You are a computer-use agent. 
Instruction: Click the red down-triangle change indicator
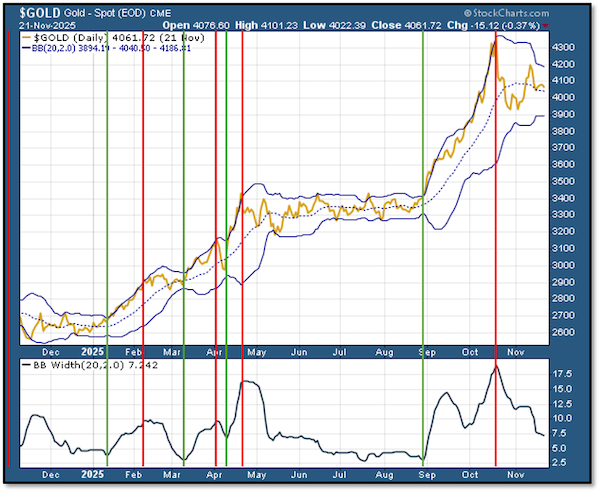(545, 26)
